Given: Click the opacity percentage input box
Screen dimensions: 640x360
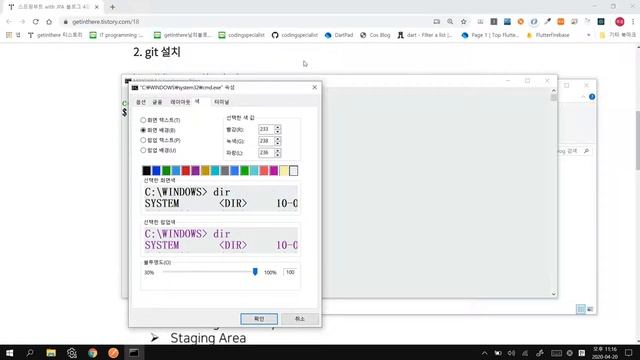Looking at the screenshot, I should (290, 272).
